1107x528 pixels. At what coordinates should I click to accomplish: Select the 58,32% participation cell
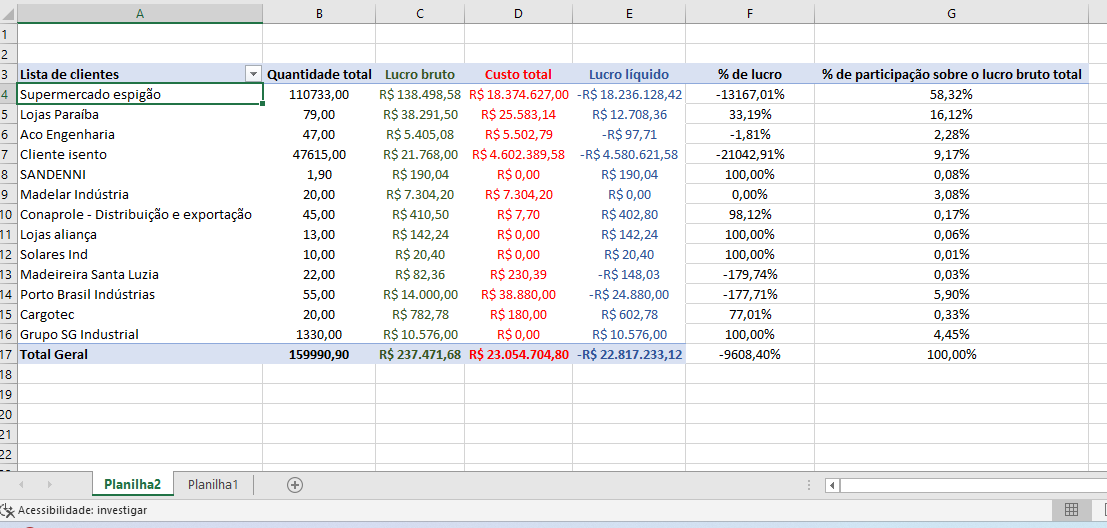(952, 94)
